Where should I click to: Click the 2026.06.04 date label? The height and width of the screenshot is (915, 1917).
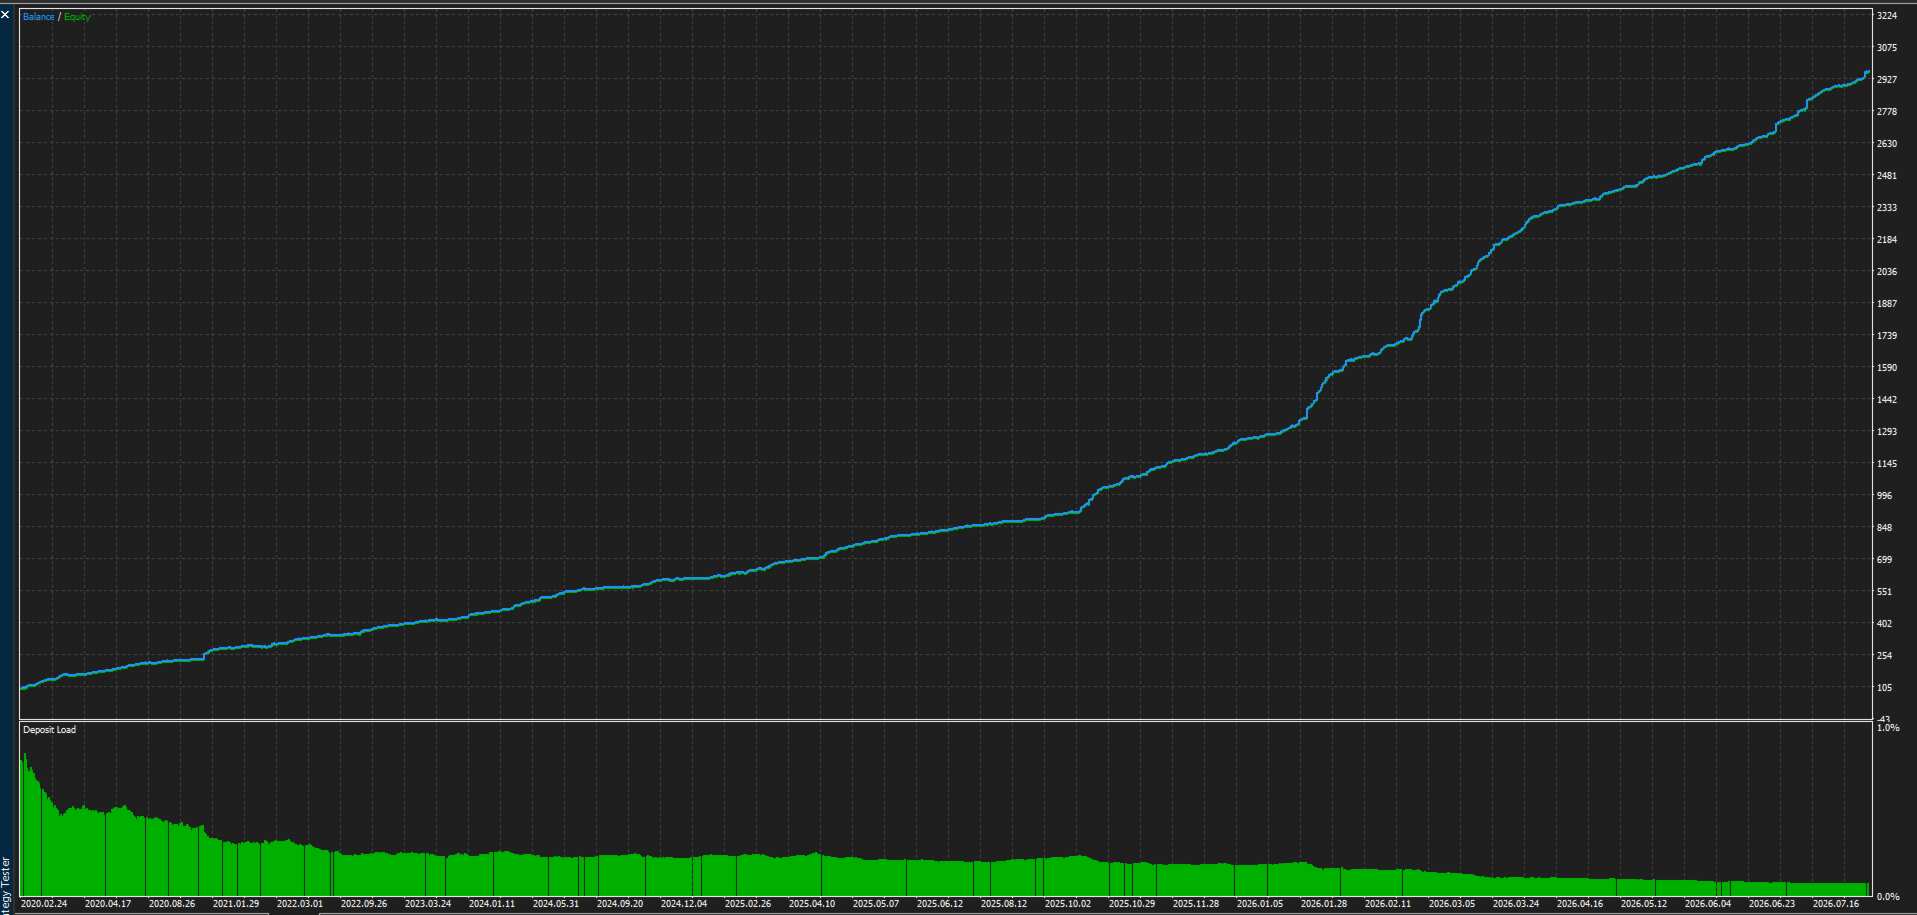[x=1708, y=904]
